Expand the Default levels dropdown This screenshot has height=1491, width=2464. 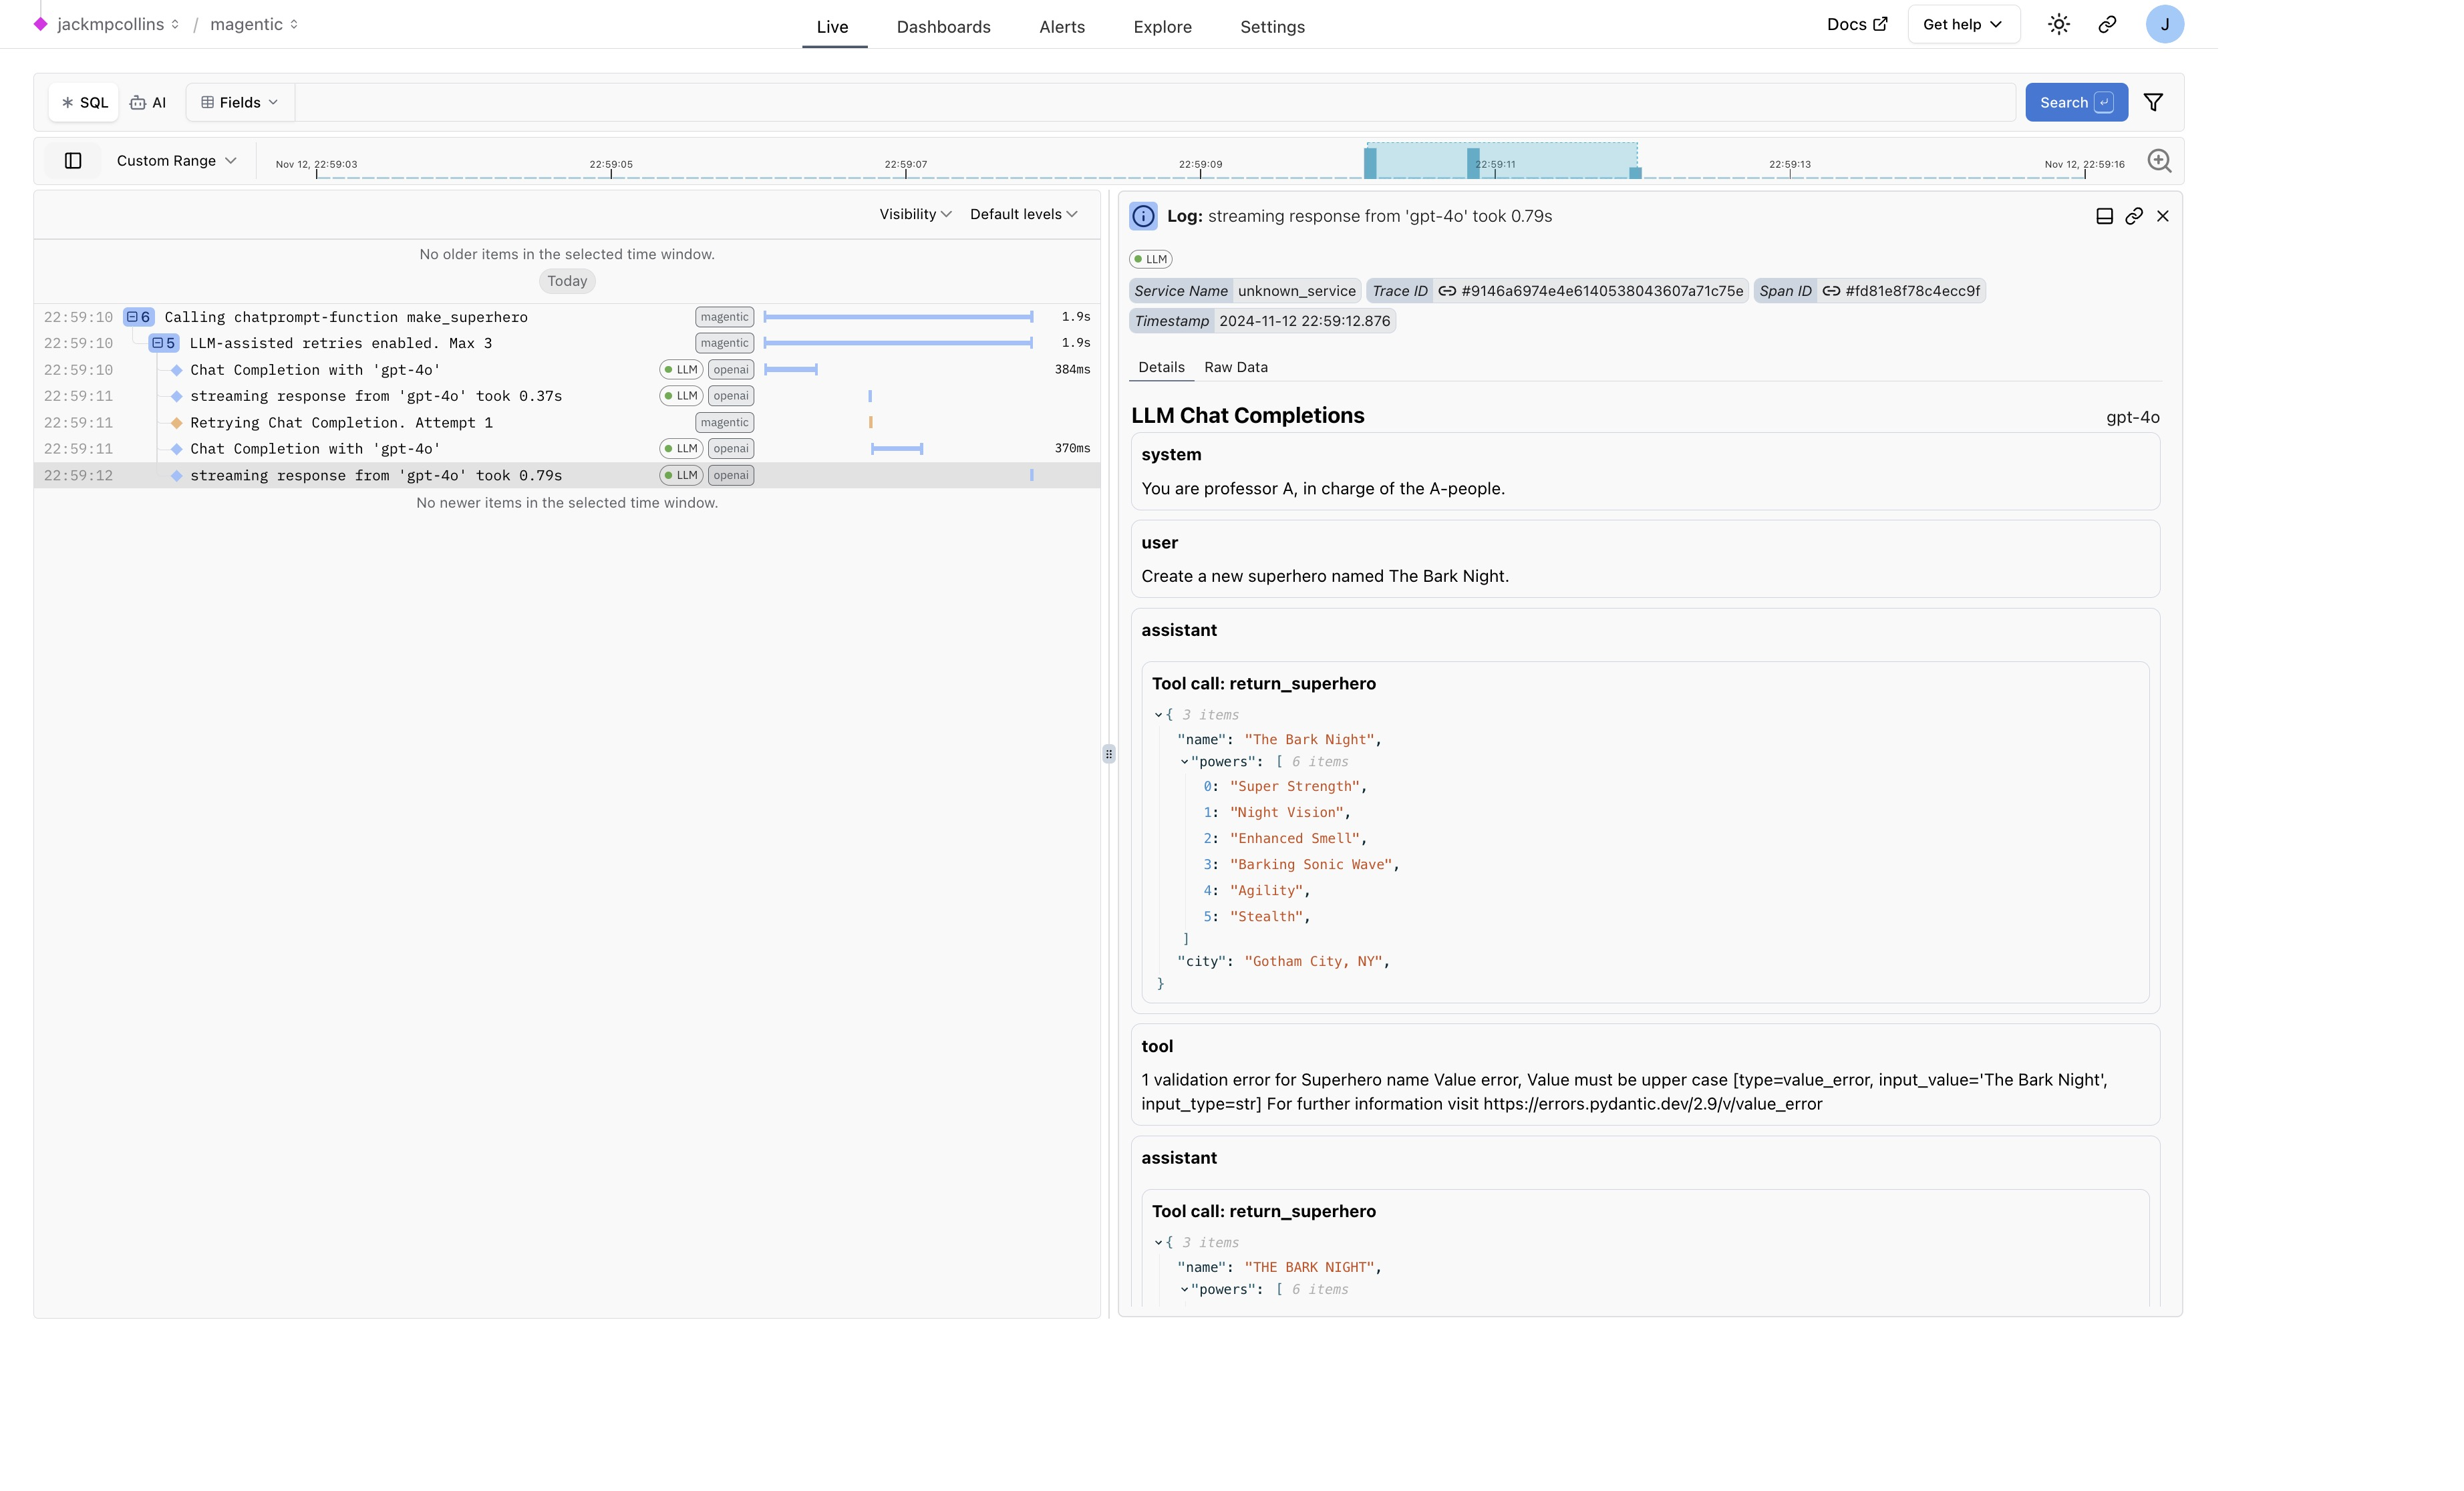1023,214
